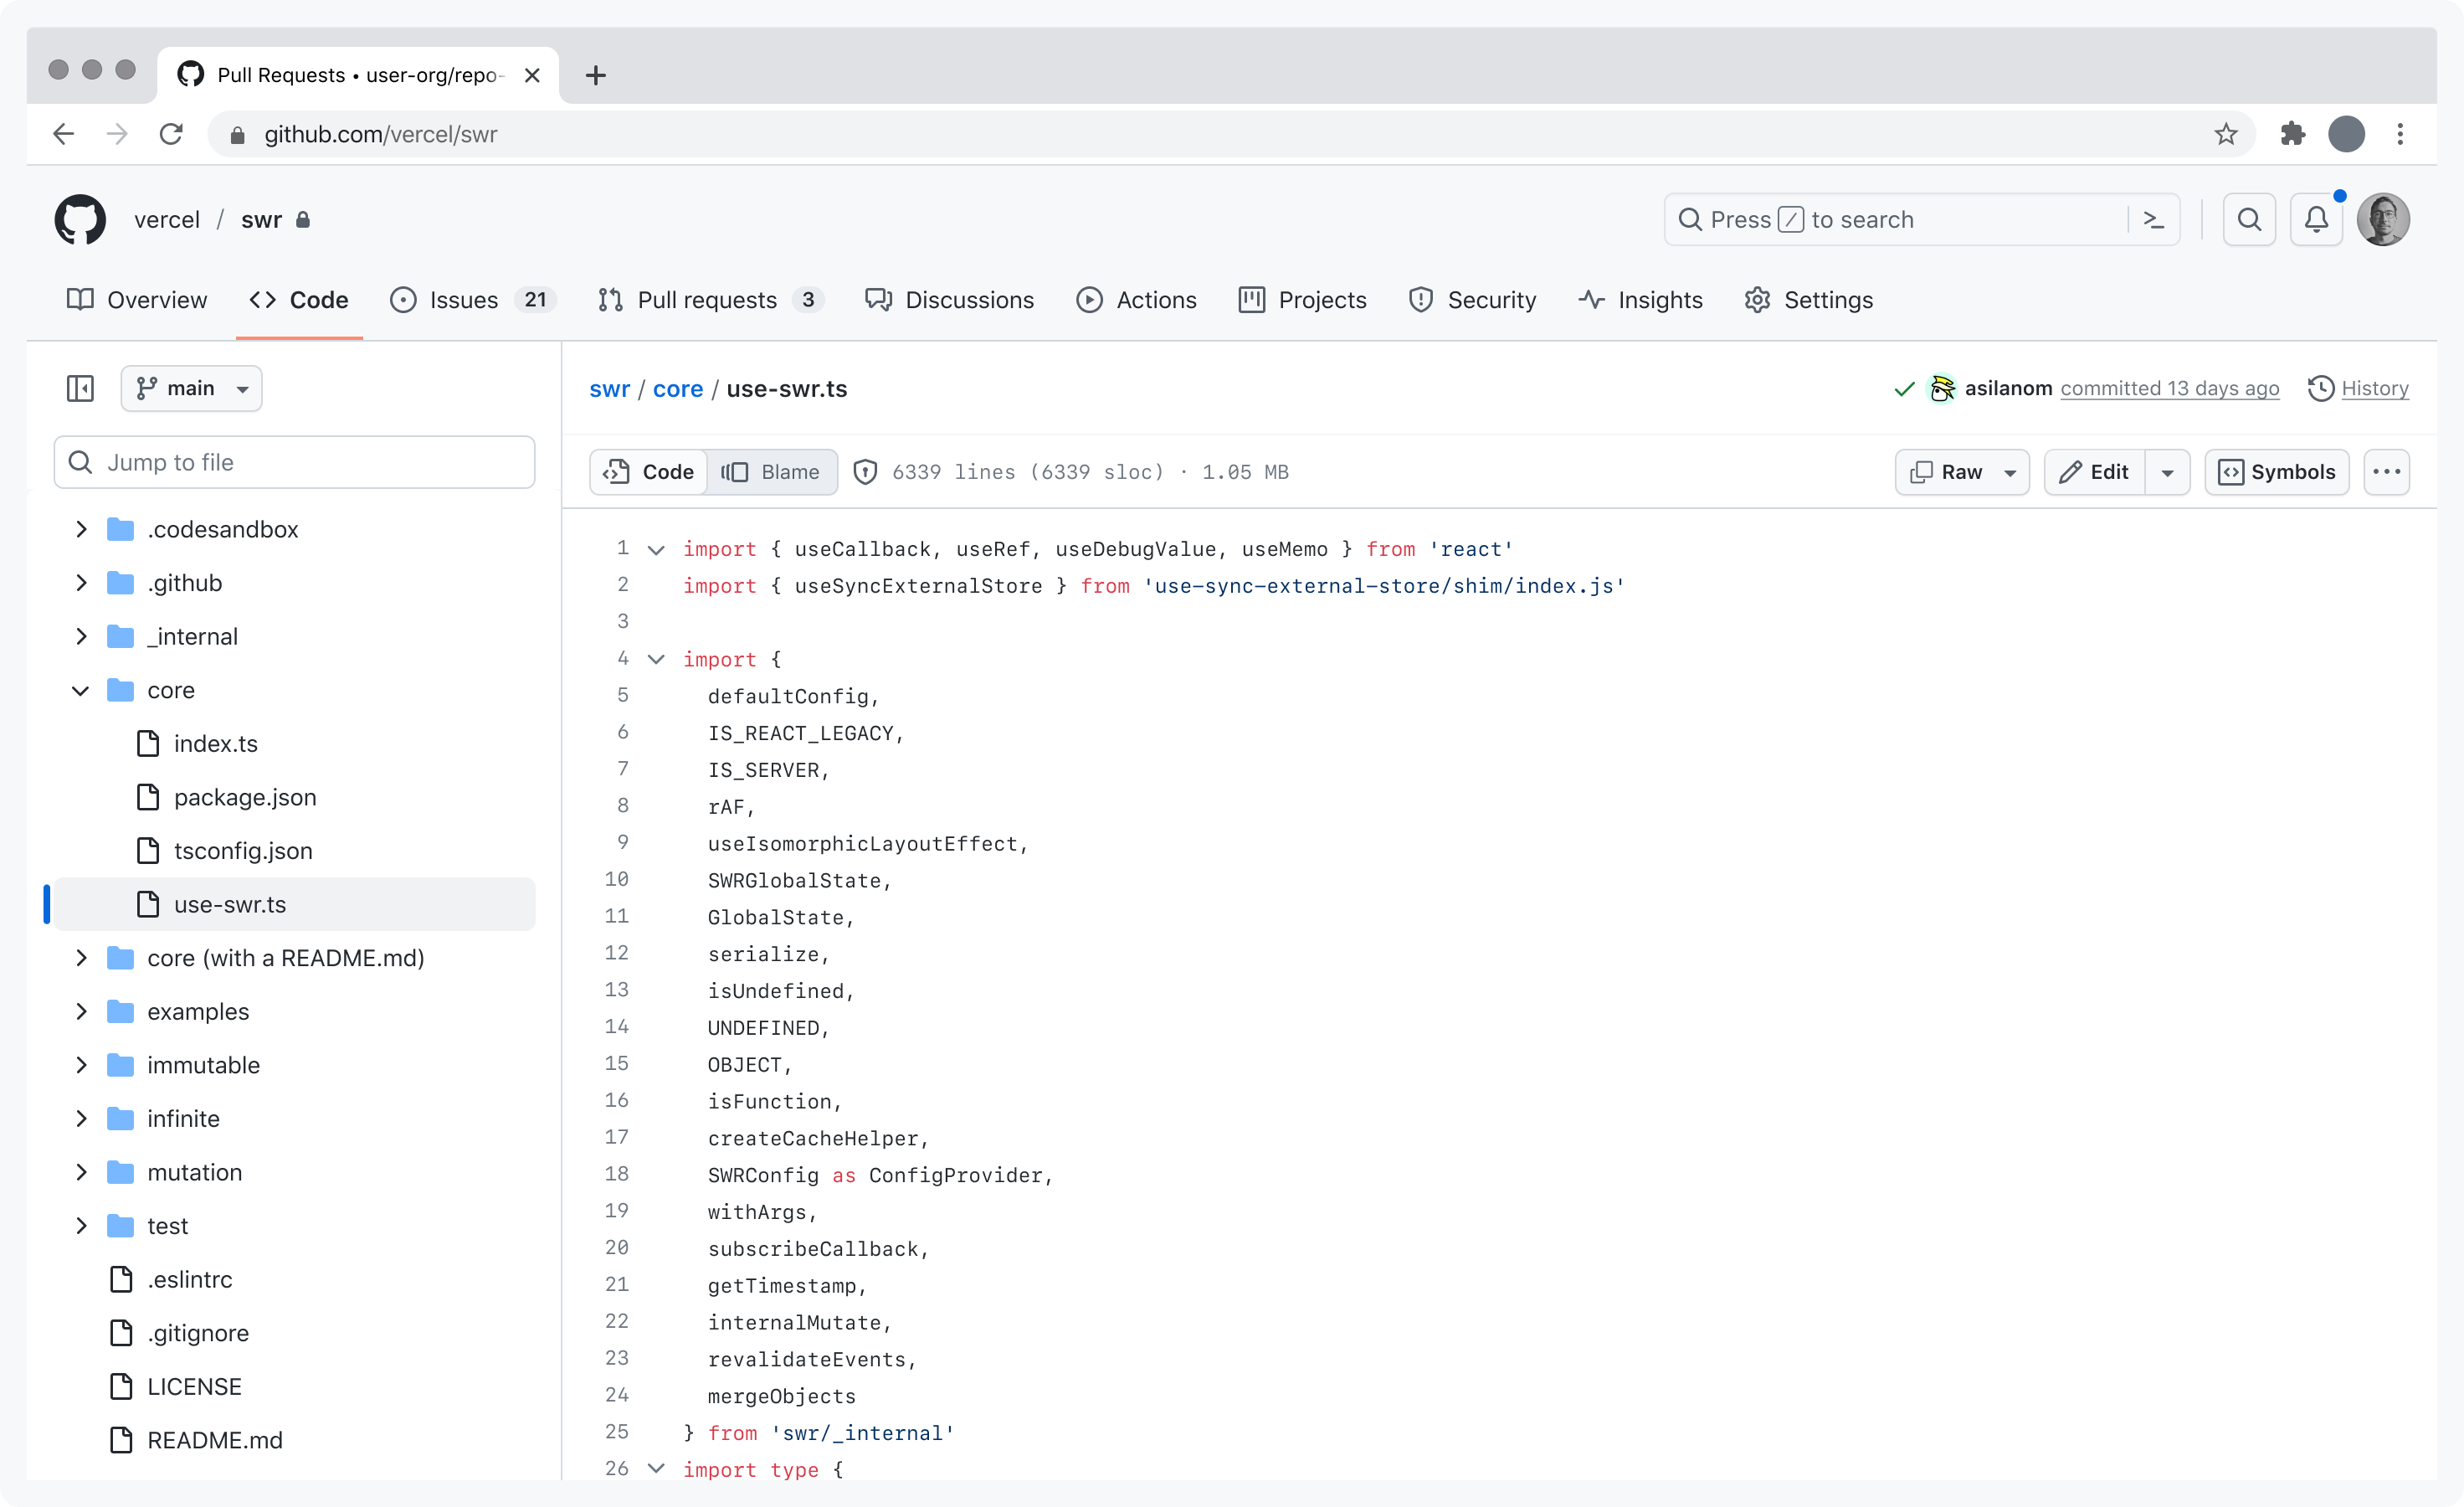This screenshot has width=2464, height=1507.
Task: Open Actions tab
Action: click(1137, 300)
